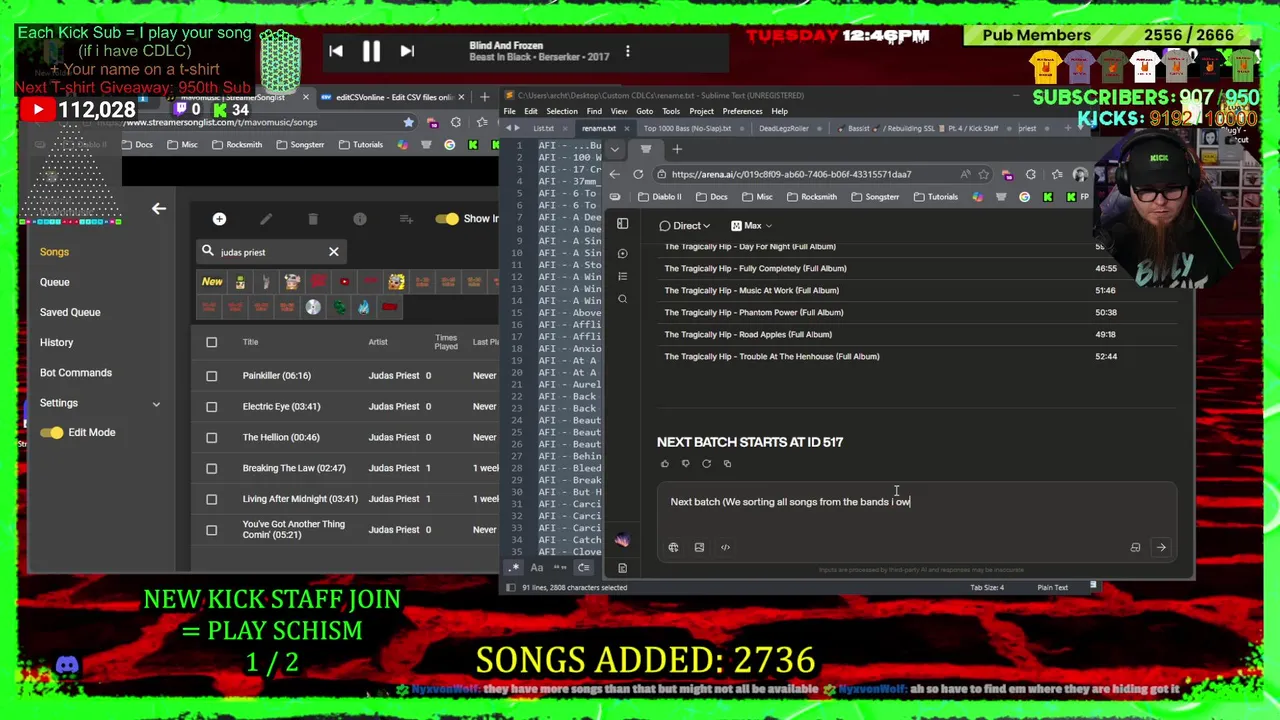Click the back arrow in StreamerSonglist sidebar
This screenshot has width=1280, height=720.
158,209
